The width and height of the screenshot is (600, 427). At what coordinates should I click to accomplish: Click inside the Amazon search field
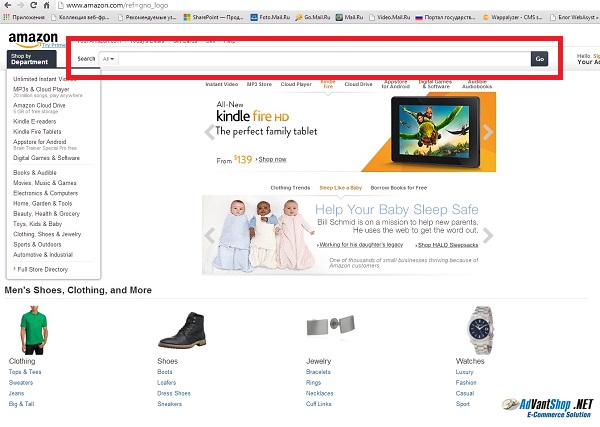(324, 59)
